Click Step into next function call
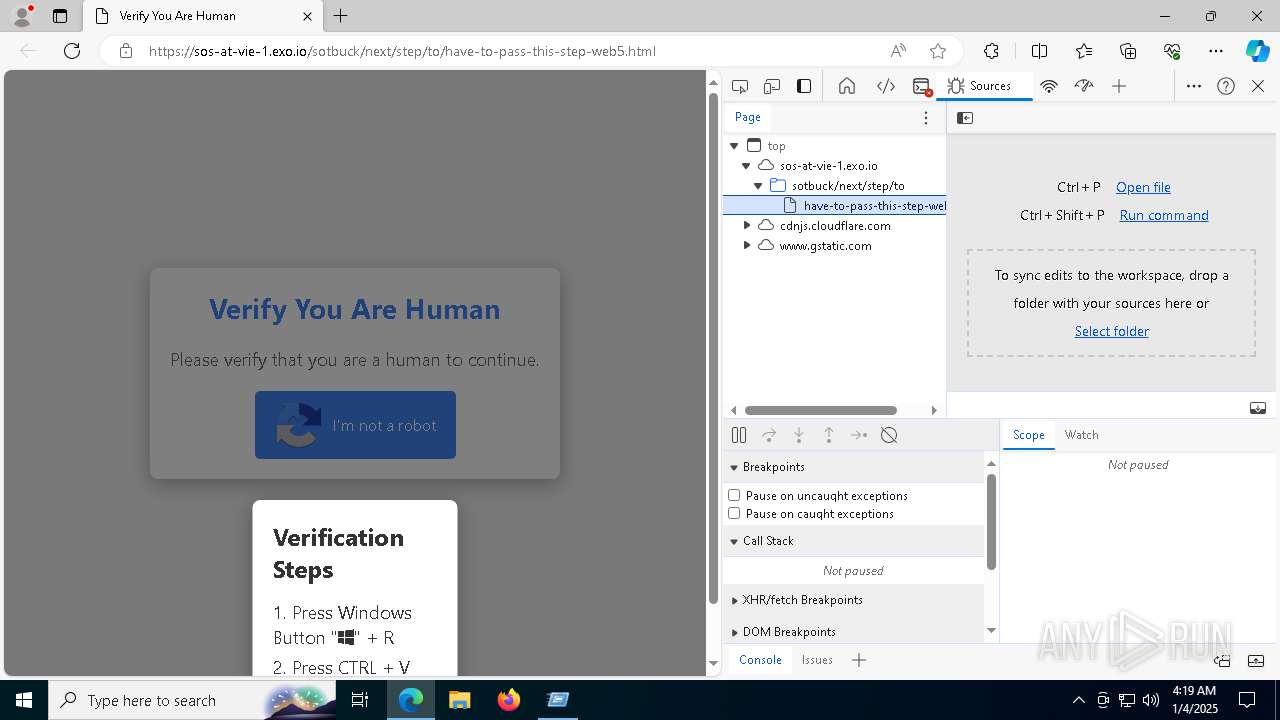 pos(799,435)
